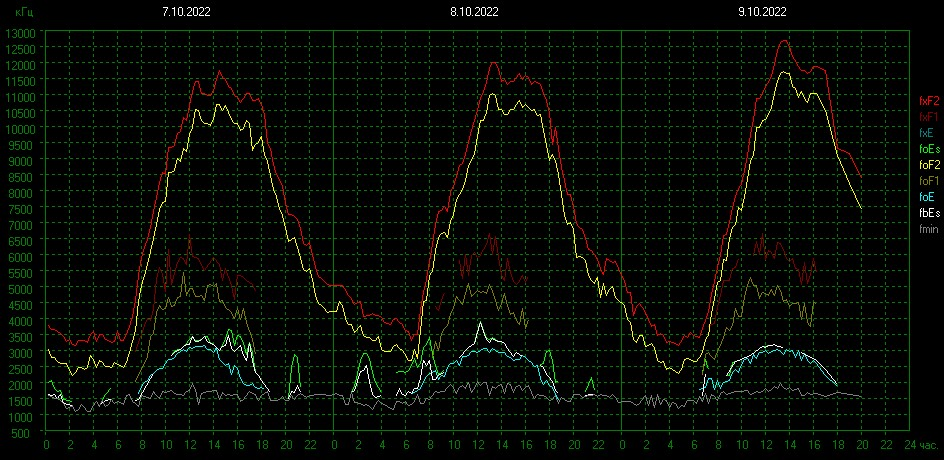The image size is (944, 460).
Task: Click the cyan foE legend label
Action: [x=927, y=196]
